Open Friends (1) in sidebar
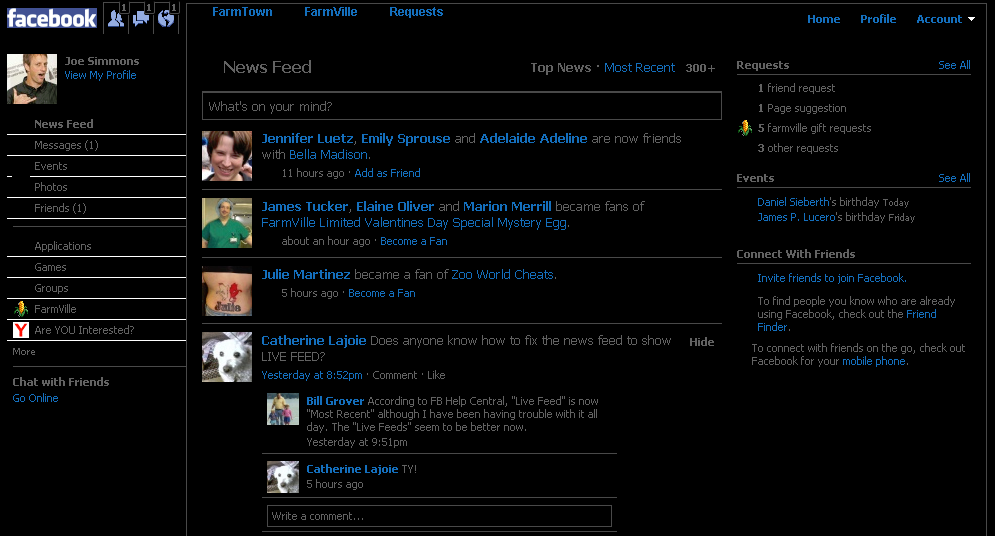 click(60, 207)
